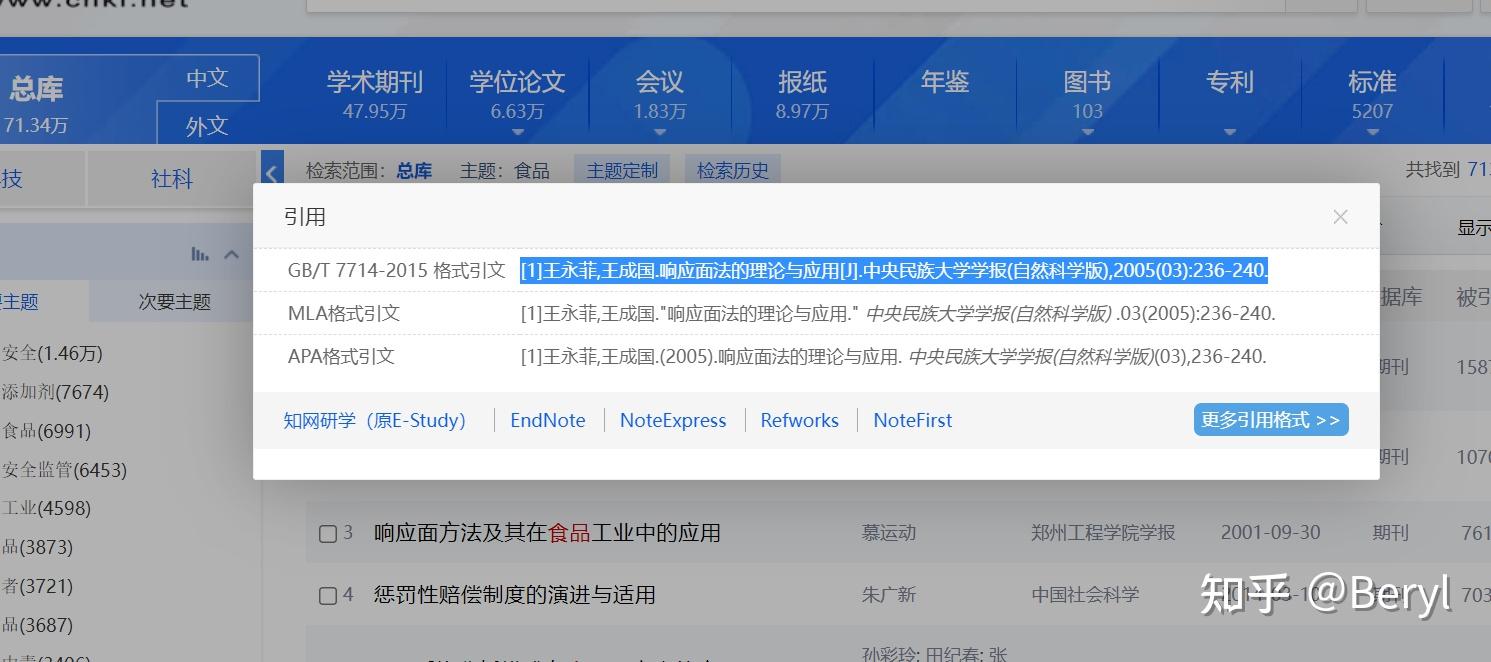Filter by topic 安全(1.46万)
The image size is (1491, 662).
click(x=52, y=354)
